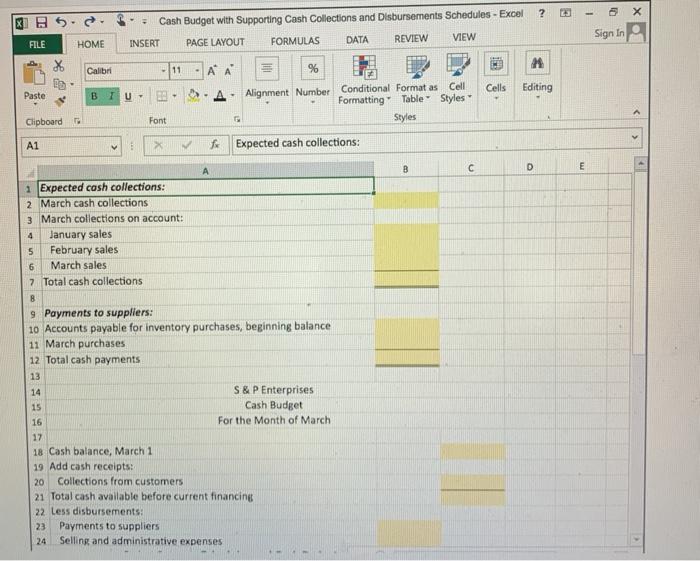Open the borders dropdown arrow
This screenshot has height=561, width=700.
tap(174, 96)
